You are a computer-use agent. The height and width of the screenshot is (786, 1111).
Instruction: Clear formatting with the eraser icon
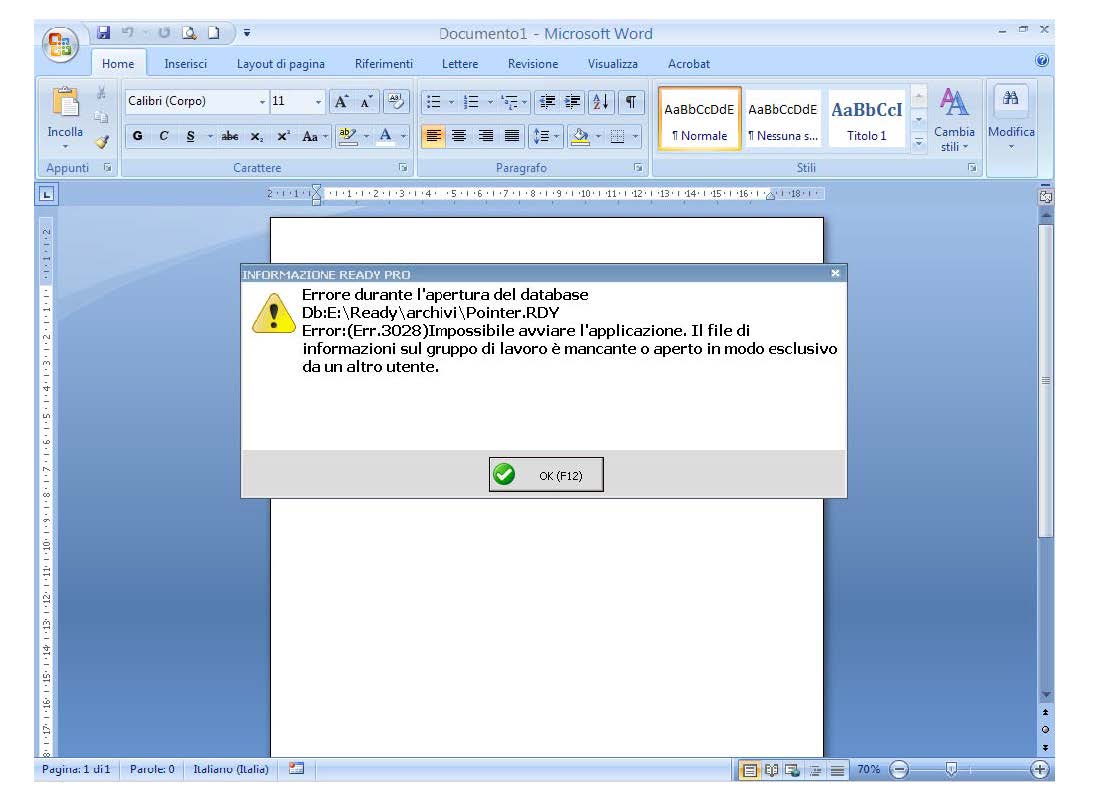(396, 101)
